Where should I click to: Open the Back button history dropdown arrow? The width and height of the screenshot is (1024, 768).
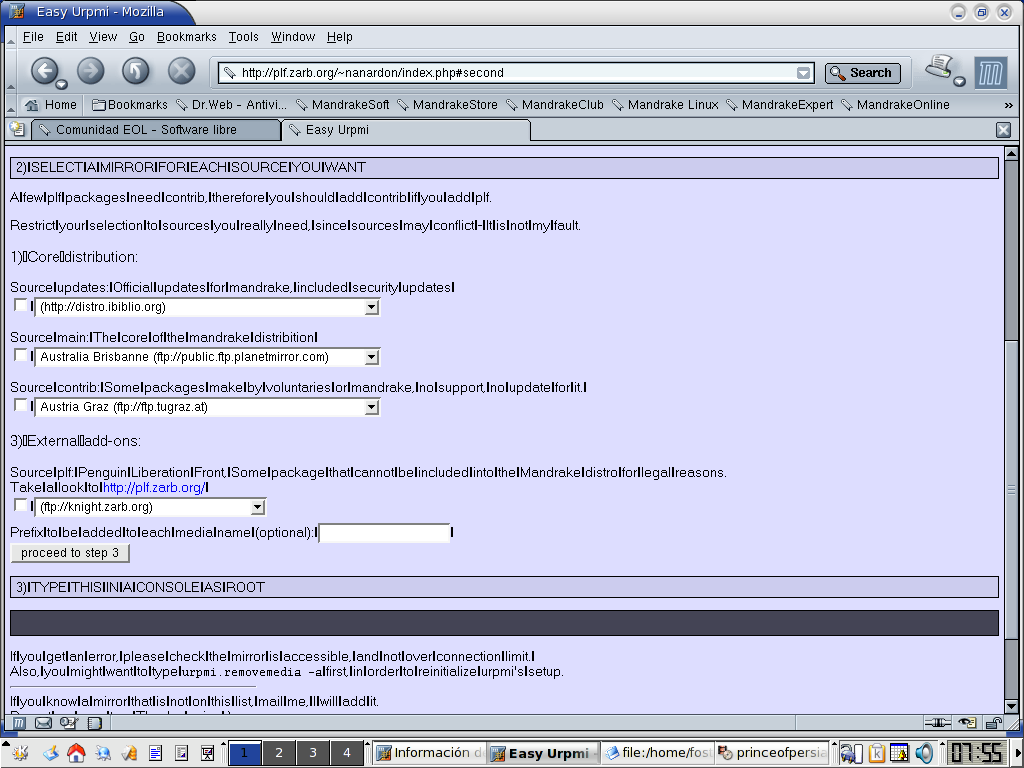pyautogui.click(x=61, y=84)
